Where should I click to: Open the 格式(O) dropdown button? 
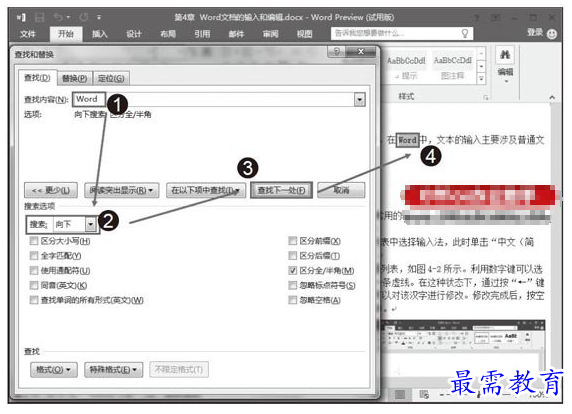coord(54,369)
